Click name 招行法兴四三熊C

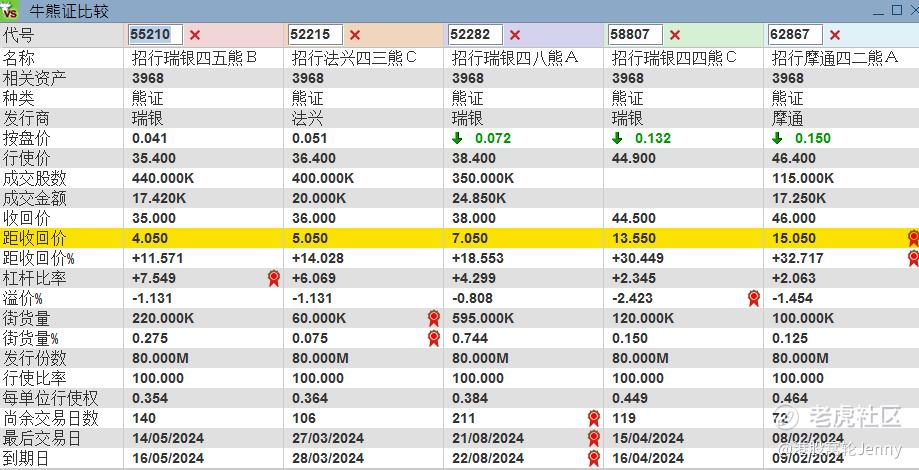(x=355, y=58)
